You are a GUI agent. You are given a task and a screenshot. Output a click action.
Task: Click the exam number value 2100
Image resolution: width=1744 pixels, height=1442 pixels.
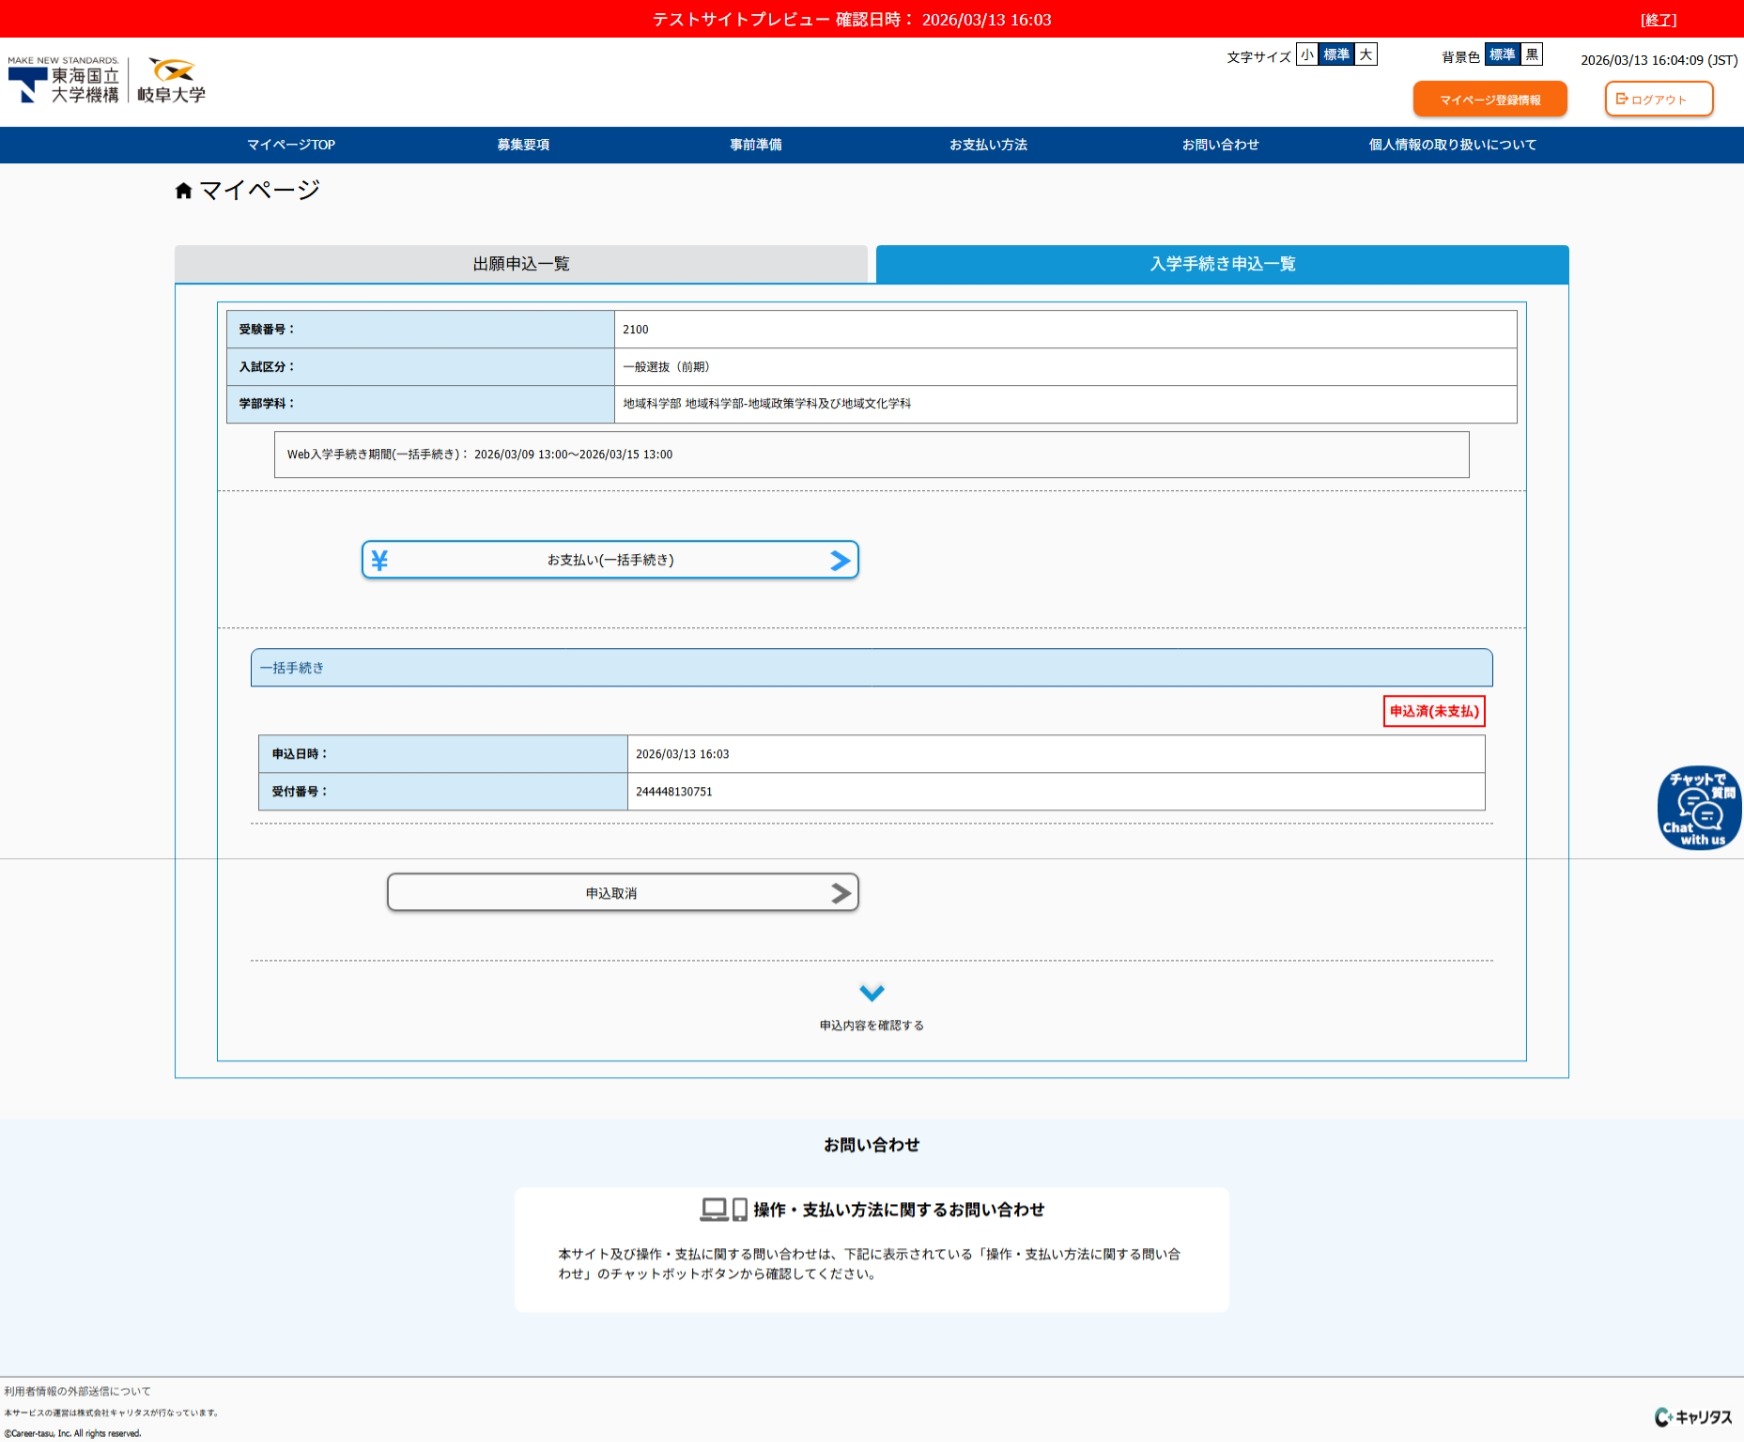coord(636,329)
